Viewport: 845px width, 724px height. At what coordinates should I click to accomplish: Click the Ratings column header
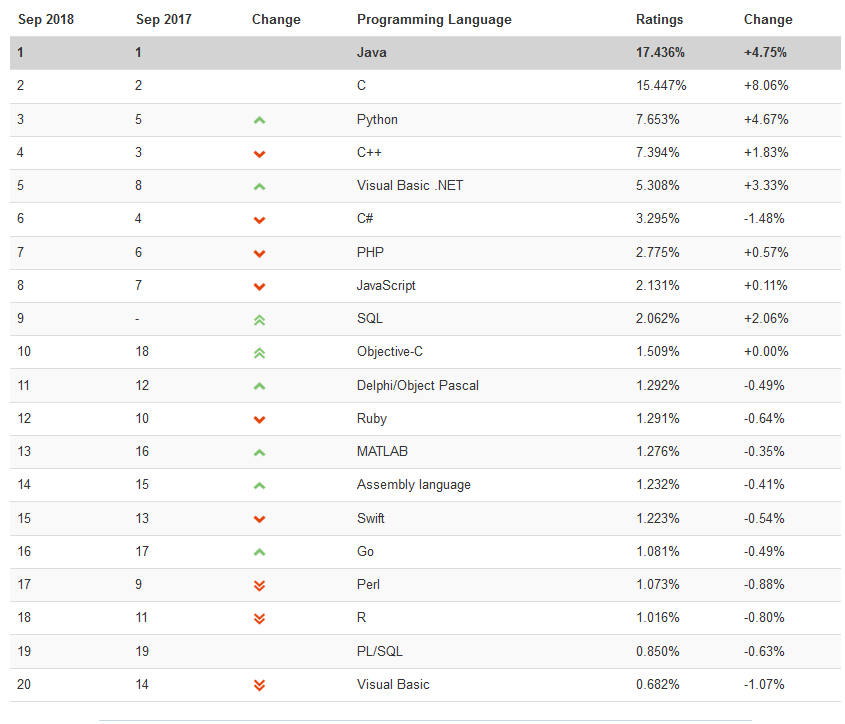point(660,19)
